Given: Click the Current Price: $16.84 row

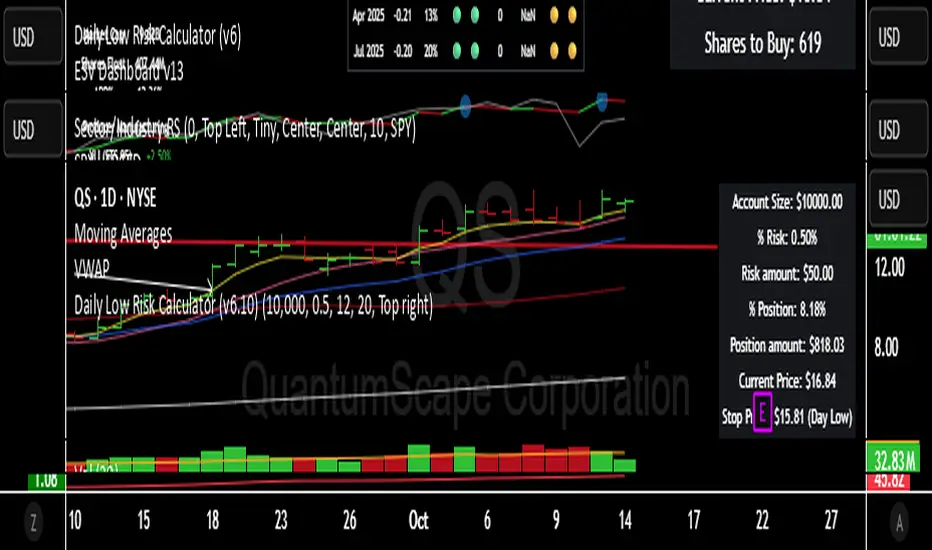Looking at the screenshot, I should 787,381.
